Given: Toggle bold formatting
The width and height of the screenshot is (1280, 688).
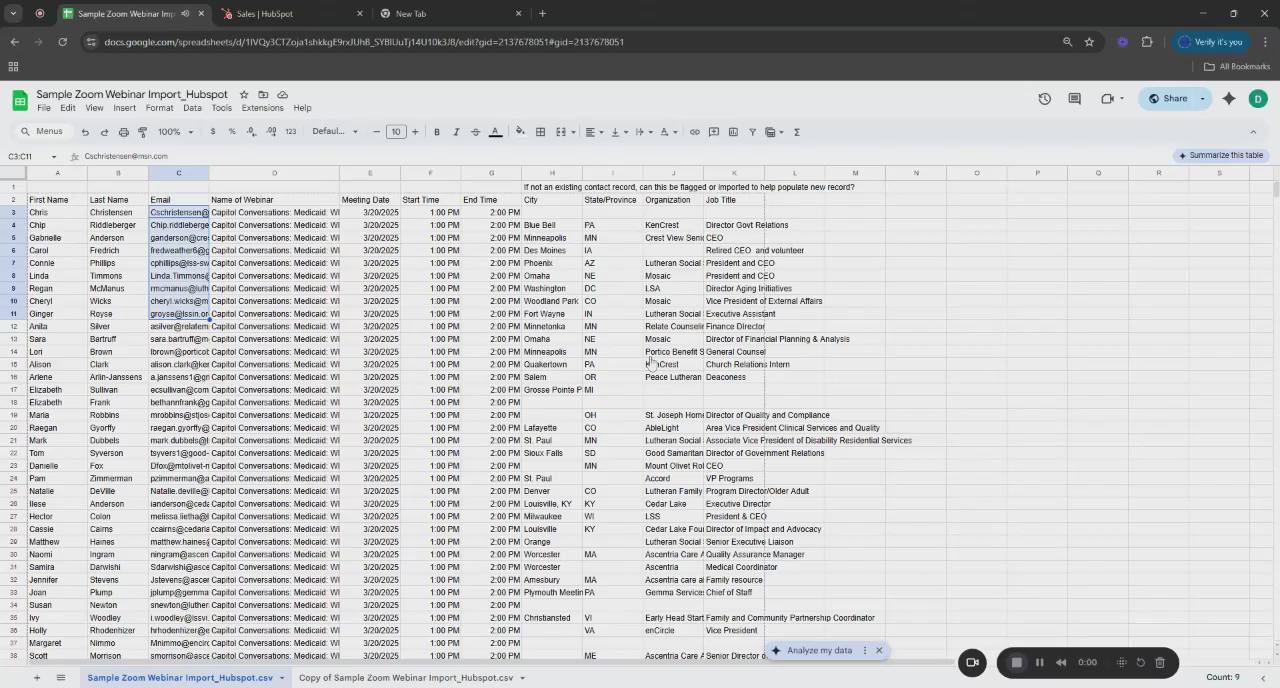Looking at the screenshot, I should [x=437, y=132].
